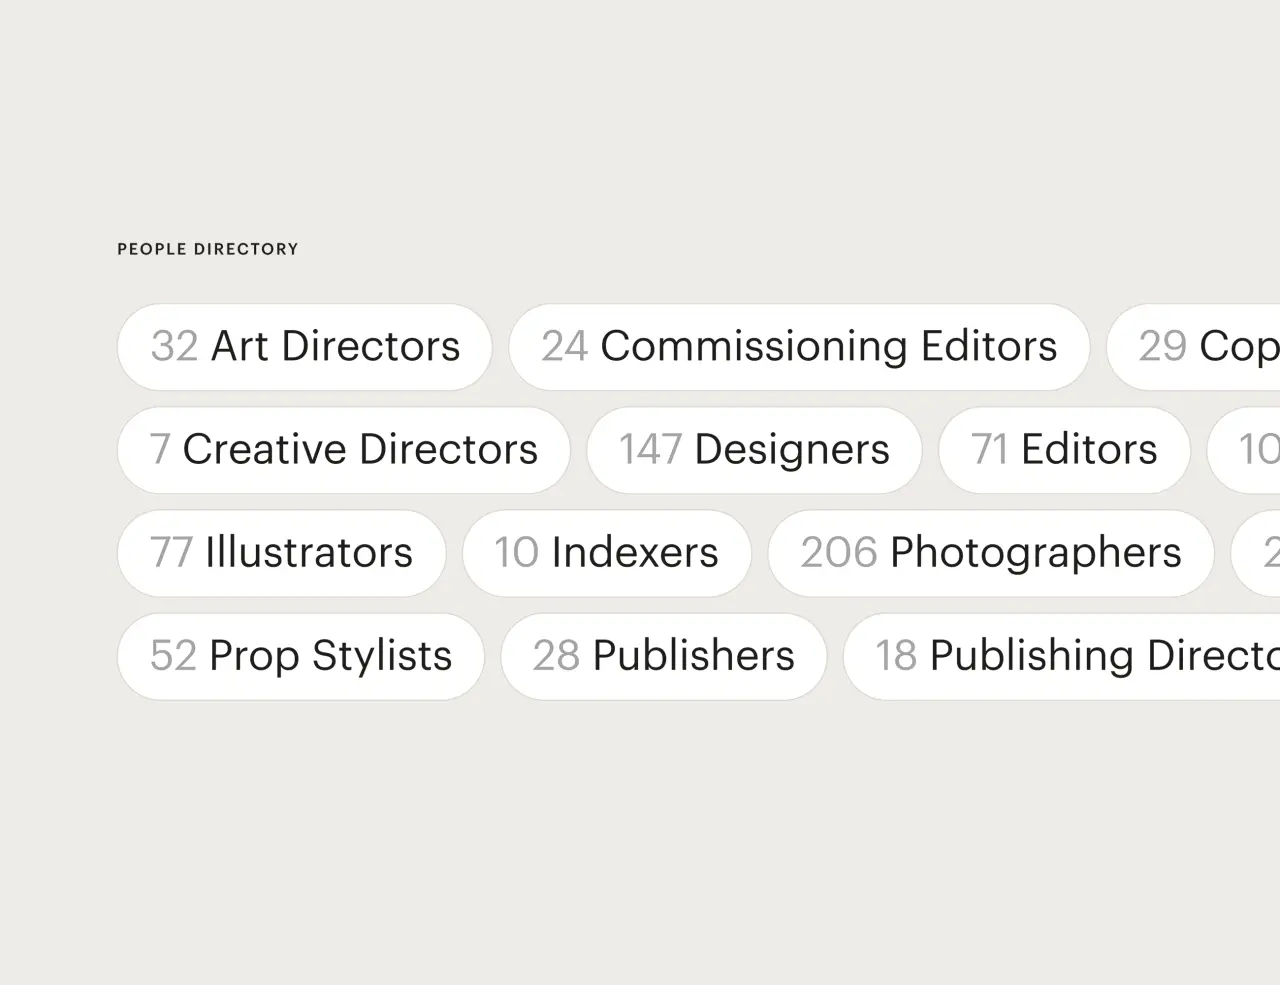The width and height of the screenshot is (1280, 985).
Task: Click the cut-off pill after Editors
Action: 1244,450
